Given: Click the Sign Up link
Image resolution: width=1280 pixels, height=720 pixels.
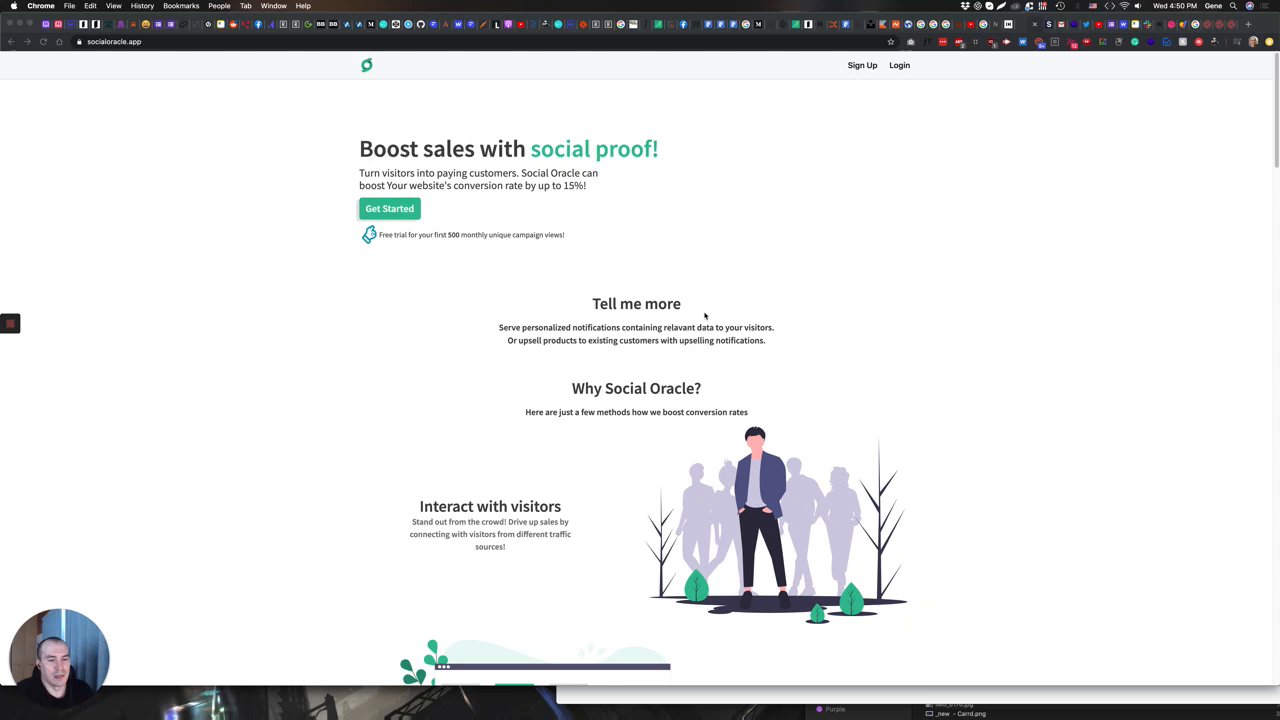Looking at the screenshot, I should (x=862, y=65).
